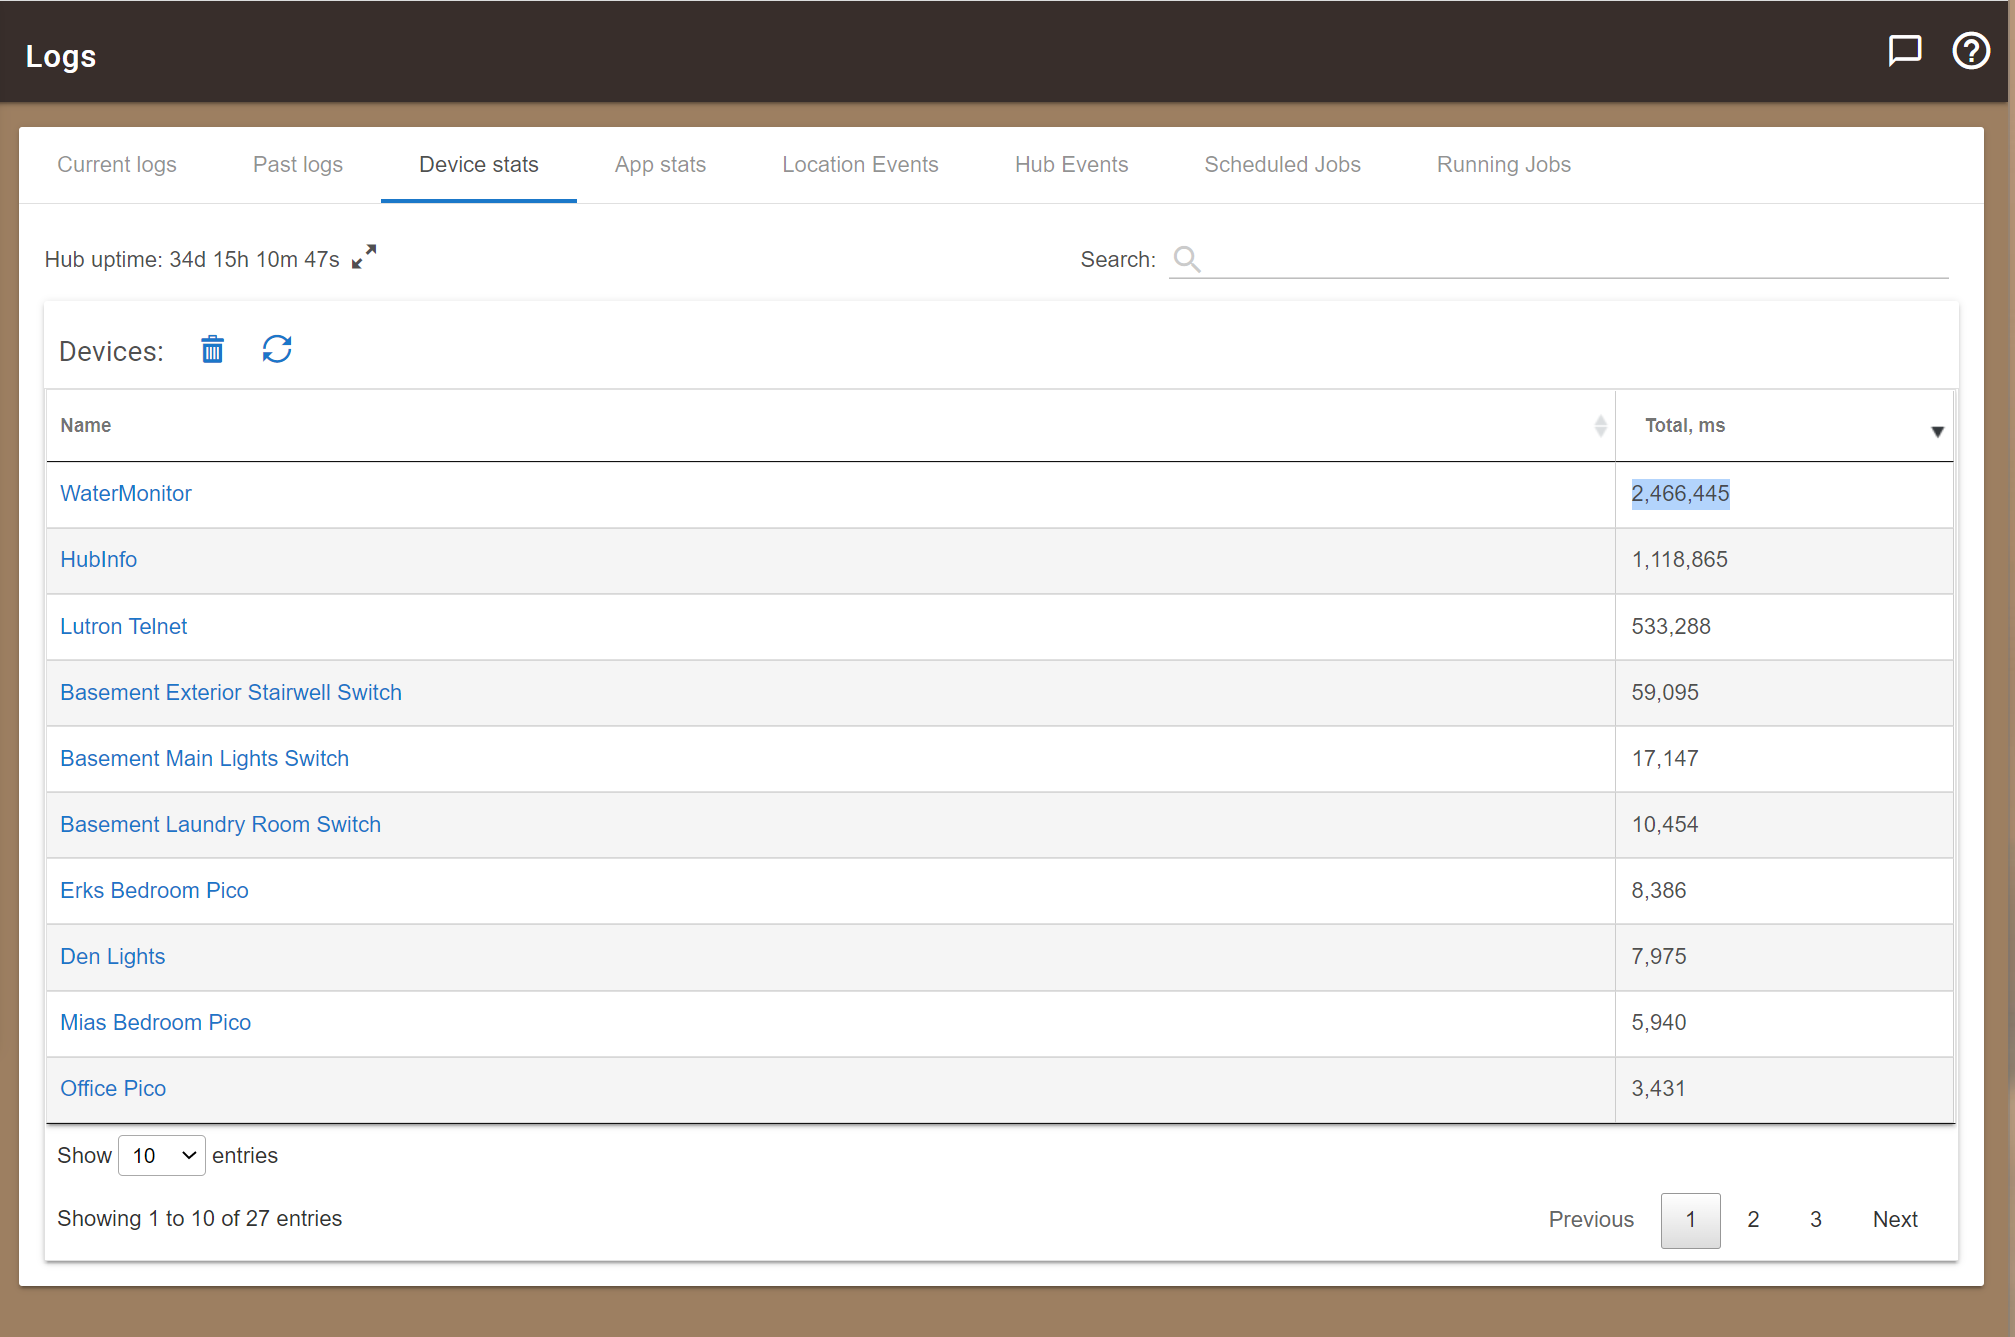
Task: Open Basement Exterior Stairwell Switch link
Action: 231,693
